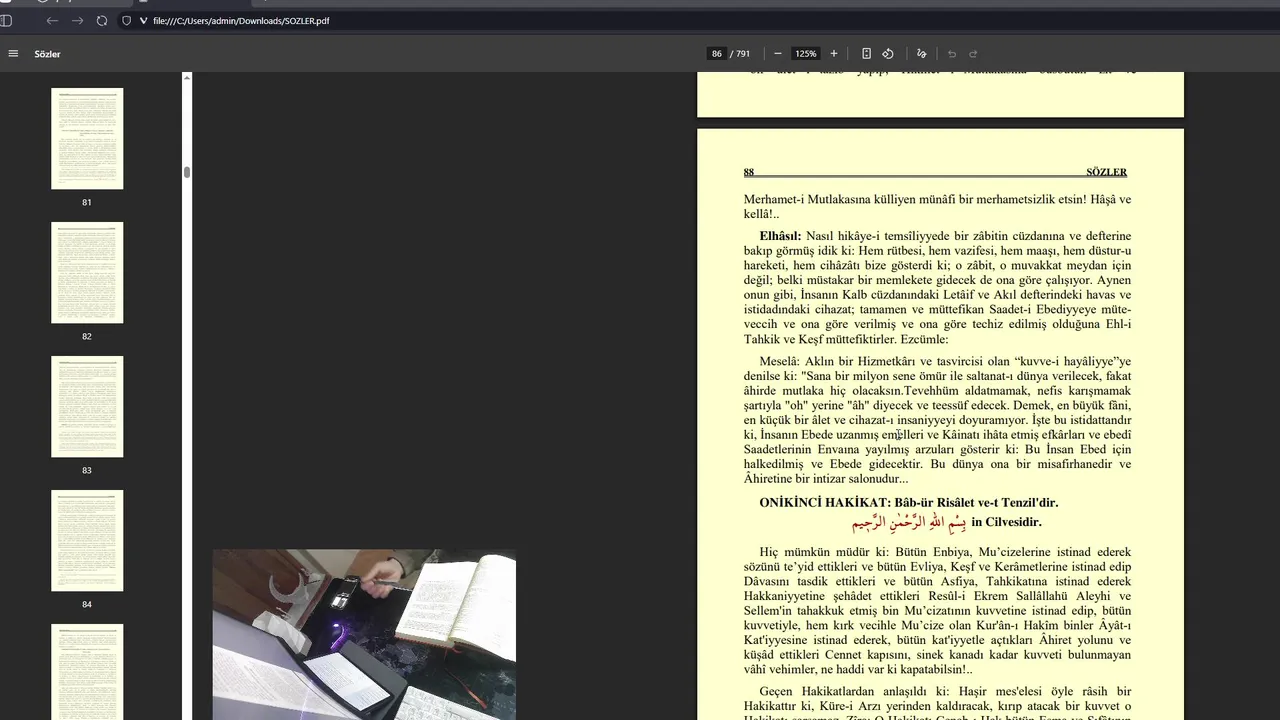
Task: Open page 81 thumbnail
Action: pos(87,138)
